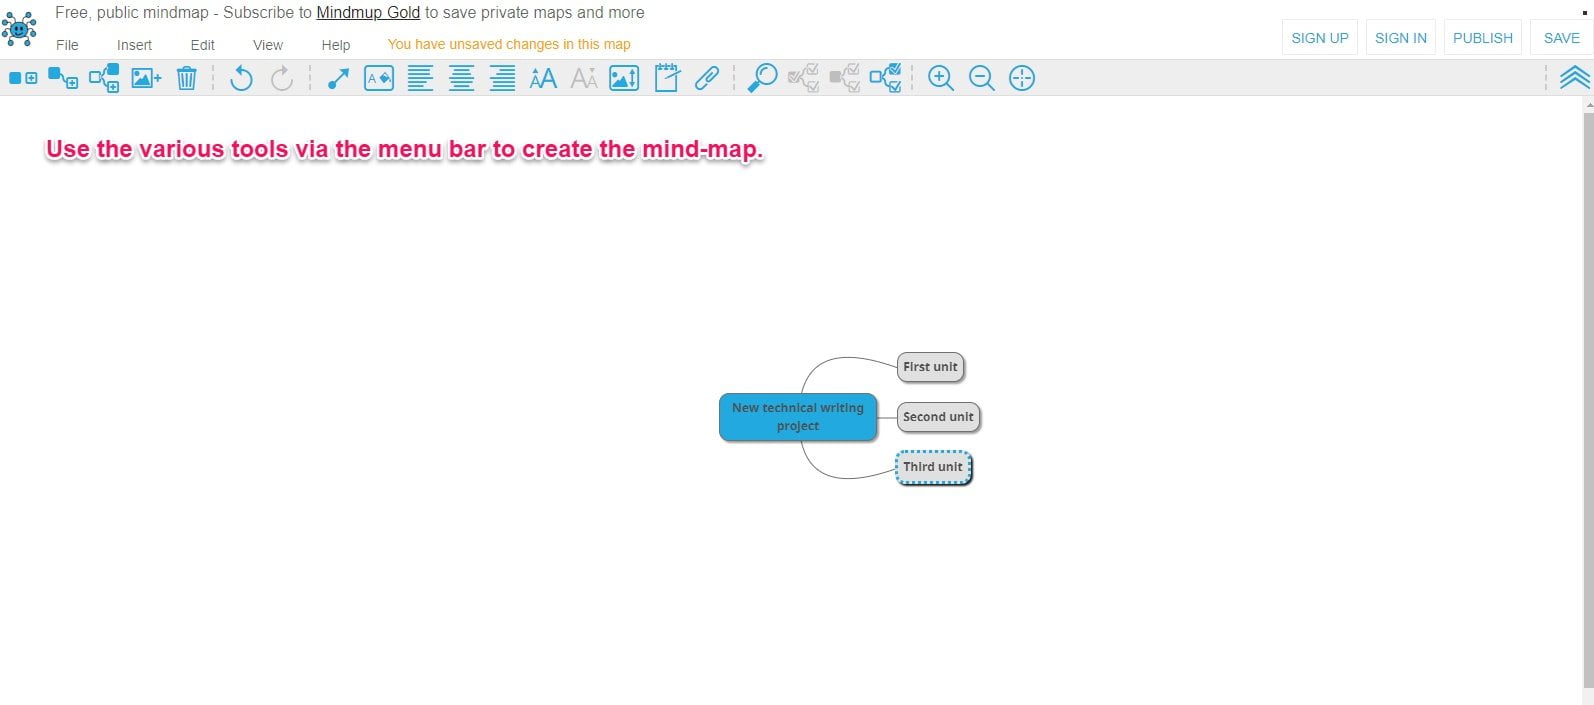This screenshot has height=705, width=1594.
Task: Open node text and fill style tool
Action: click(x=379, y=78)
